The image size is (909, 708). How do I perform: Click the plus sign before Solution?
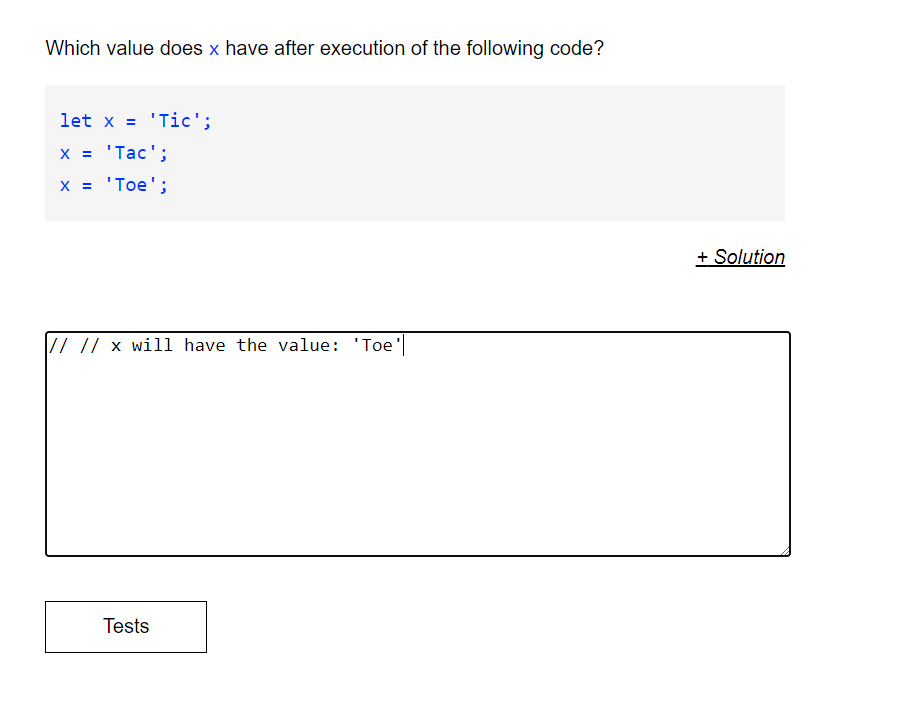point(703,257)
